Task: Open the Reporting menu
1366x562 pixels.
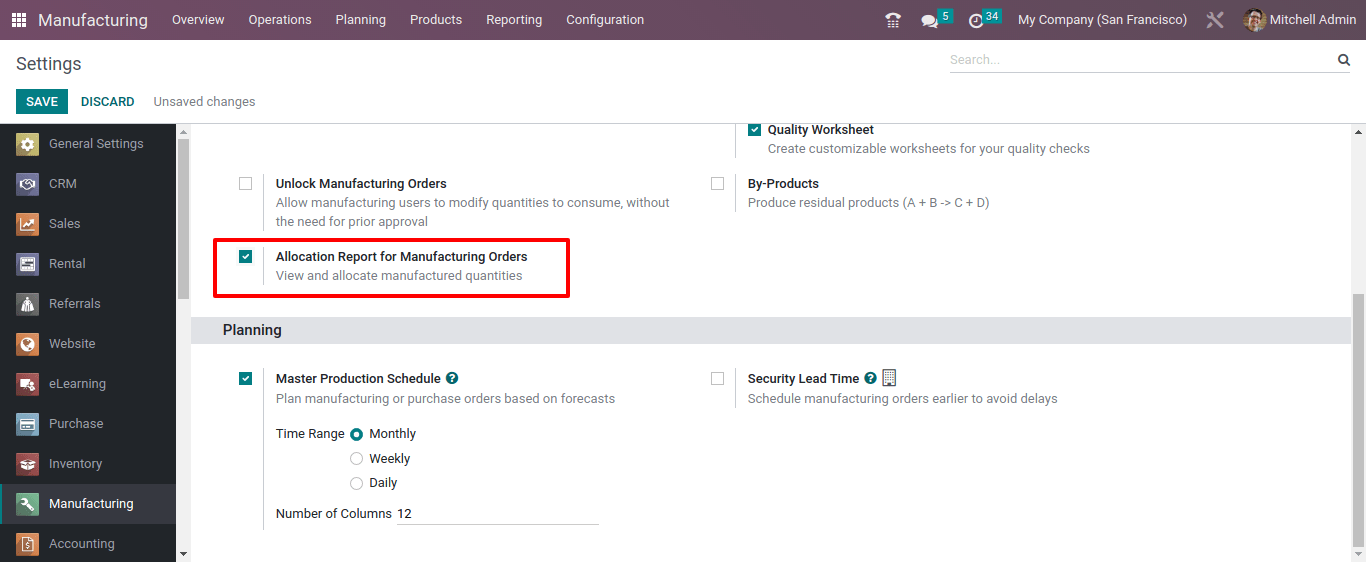Action: tap(514, 20)
